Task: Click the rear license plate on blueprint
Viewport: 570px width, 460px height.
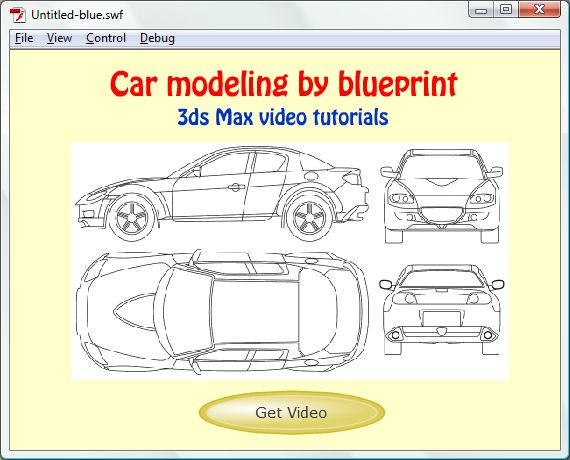Action: [441, 319]
